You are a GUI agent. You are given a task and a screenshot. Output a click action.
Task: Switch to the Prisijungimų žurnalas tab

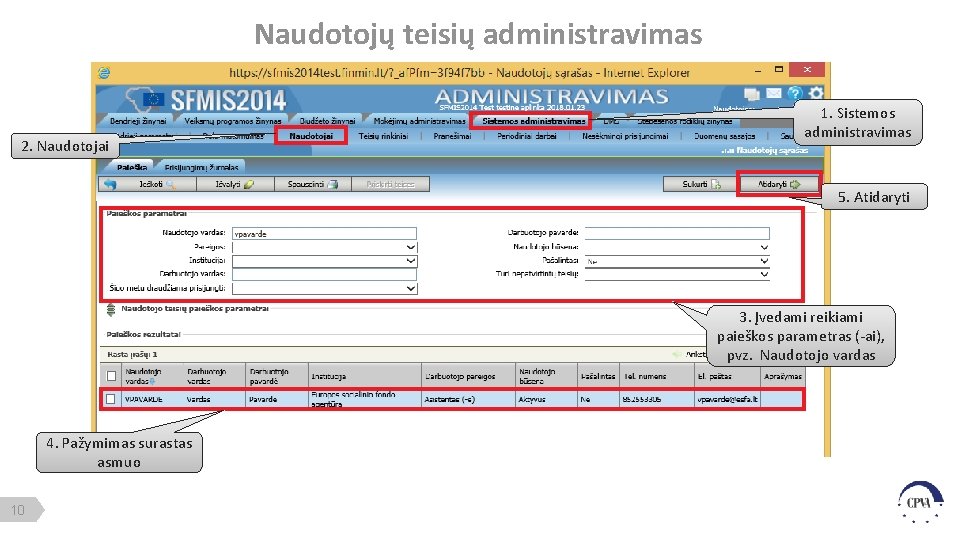(x=201, y=167)
